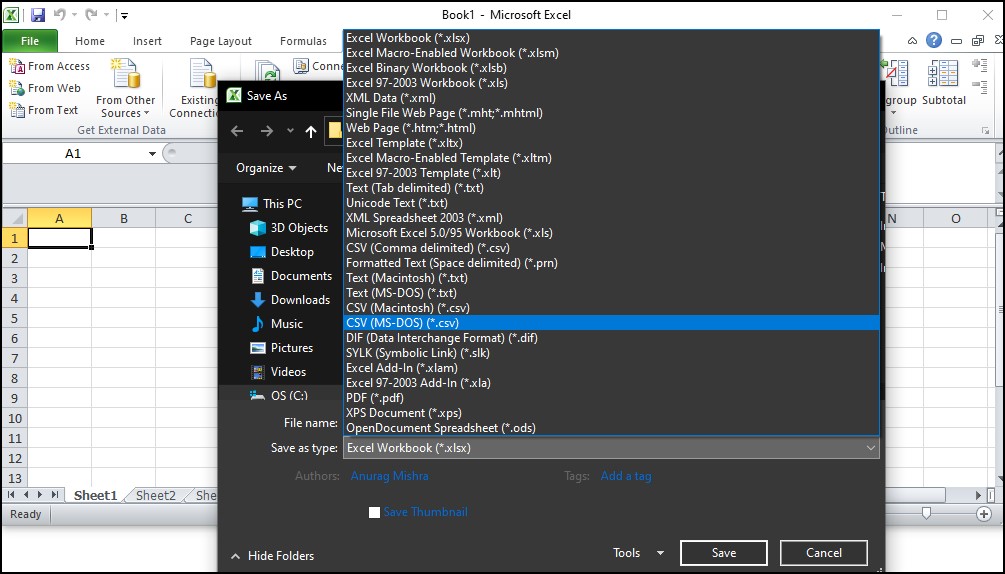Open the Tools dropdown in Save As
The width and height of the screenshot is (1005, 574).
point(638,553)
